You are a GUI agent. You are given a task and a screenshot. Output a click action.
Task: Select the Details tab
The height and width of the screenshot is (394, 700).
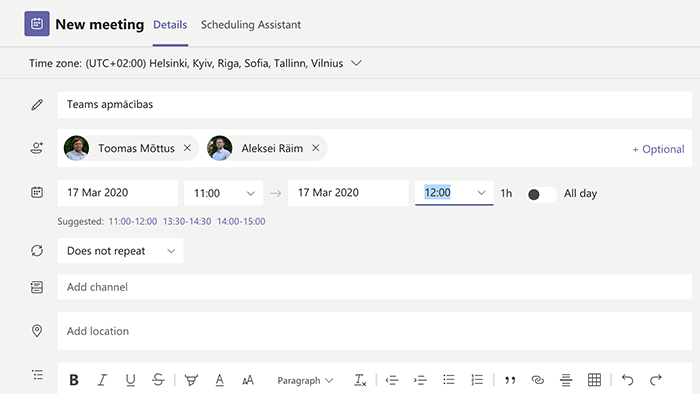click(x=170, y=25)
